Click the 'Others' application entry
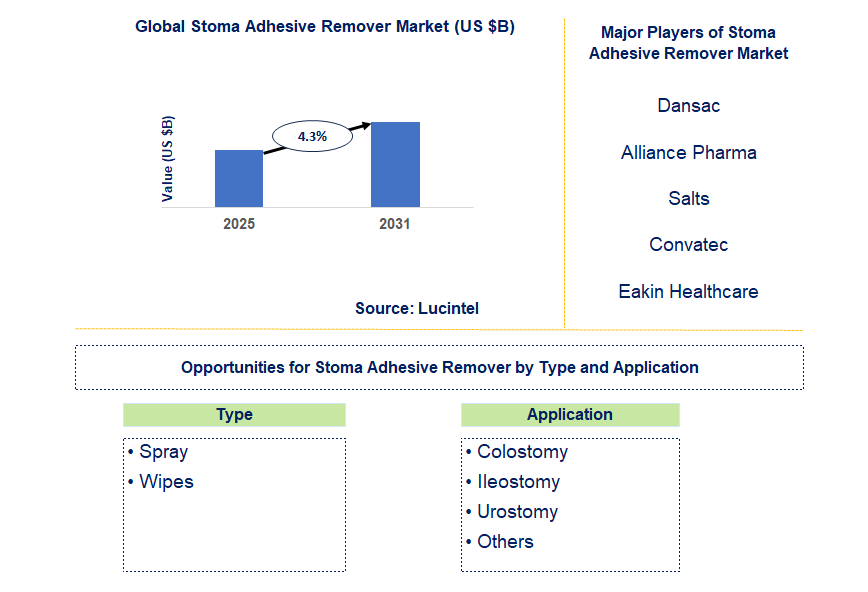 tap(505, 542)
